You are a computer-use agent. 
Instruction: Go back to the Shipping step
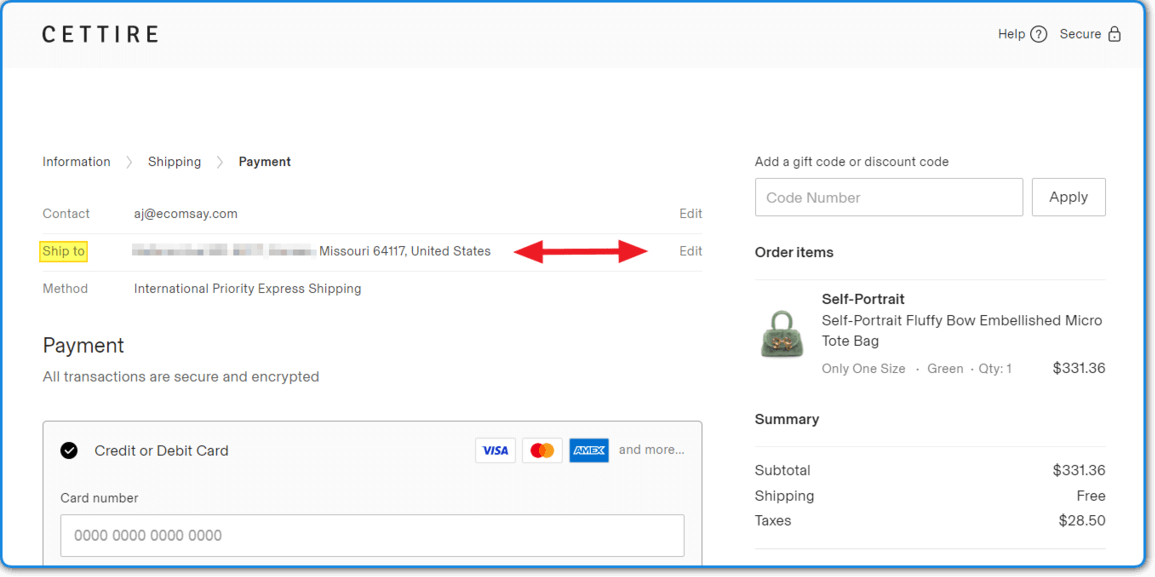click(x=175, y=161)
